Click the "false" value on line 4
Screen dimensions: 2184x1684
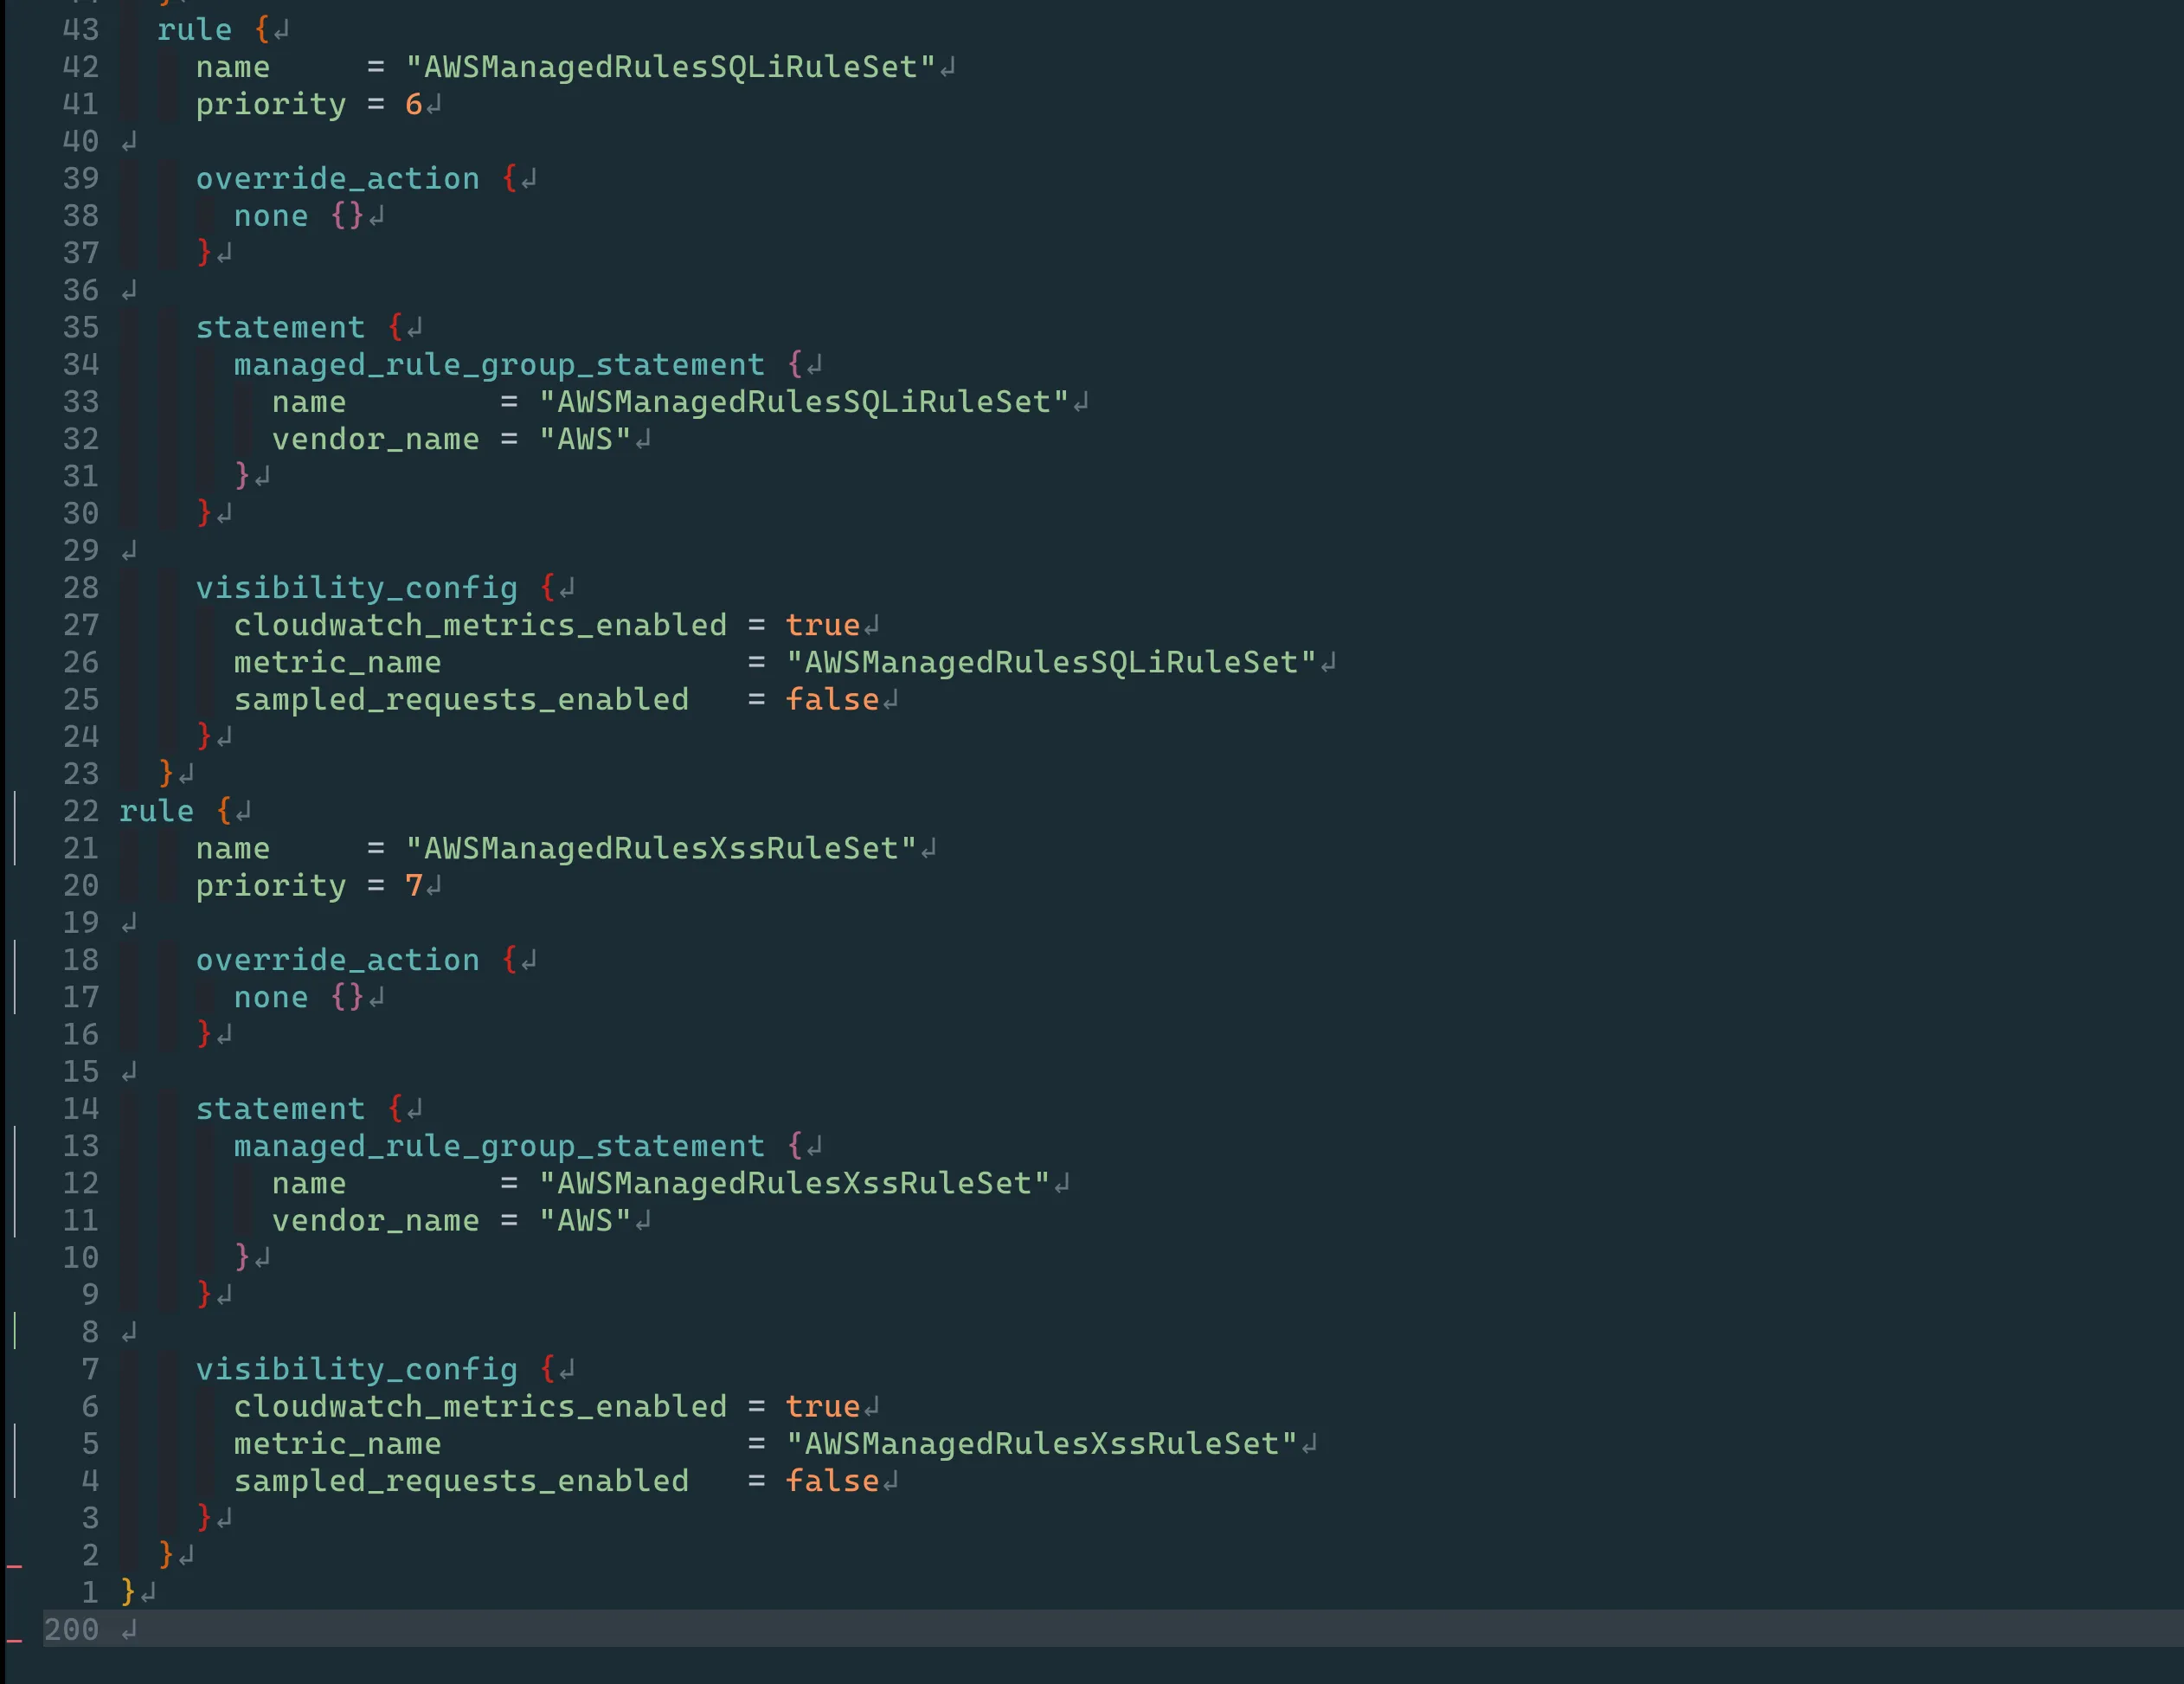(x=832, y=1480)
